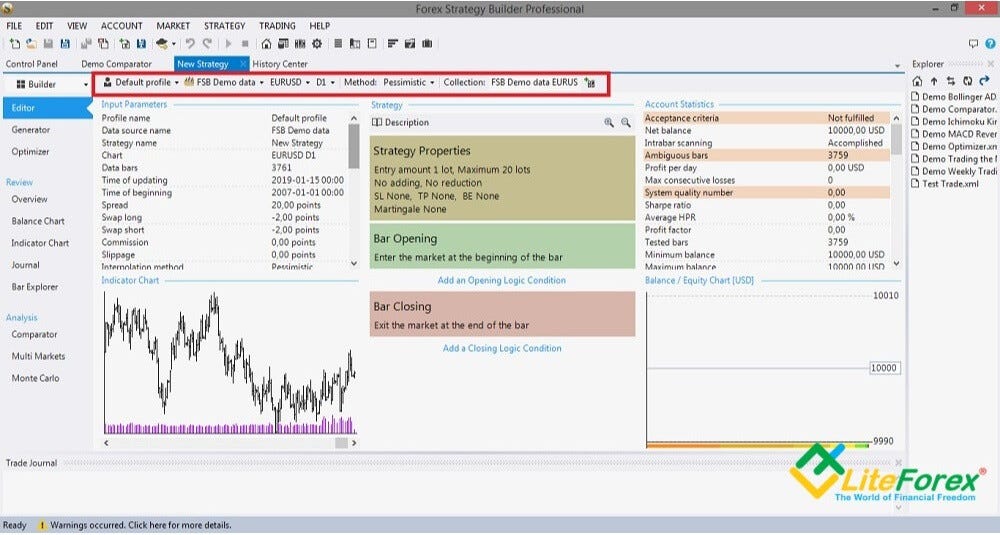Image resolution: width=1000 pixels, height=535 pixels.
Task: Expand the graduation cap dropdown arrow
Action: 173,44
